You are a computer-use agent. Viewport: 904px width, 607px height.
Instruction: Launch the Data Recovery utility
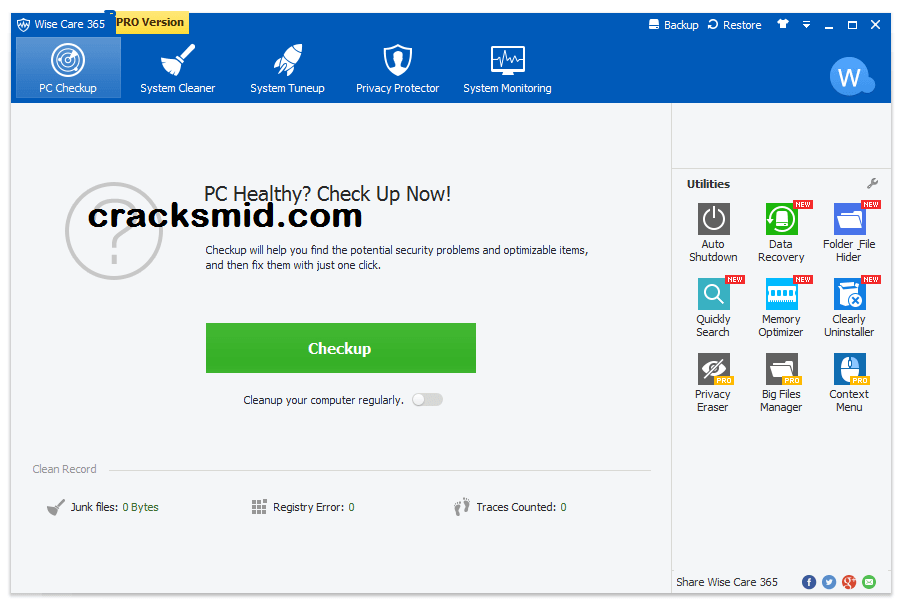[781, 232]
